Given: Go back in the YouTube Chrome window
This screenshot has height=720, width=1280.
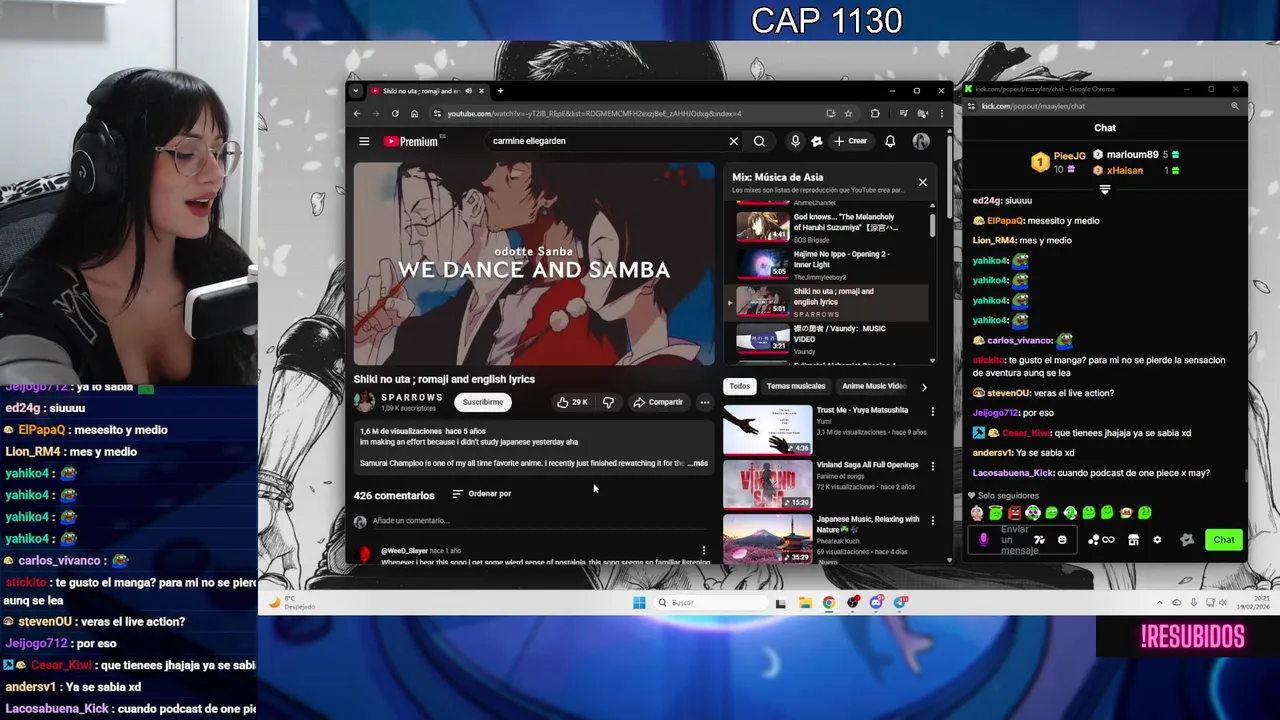Looking at the screenshot, I should click(357, 113).
